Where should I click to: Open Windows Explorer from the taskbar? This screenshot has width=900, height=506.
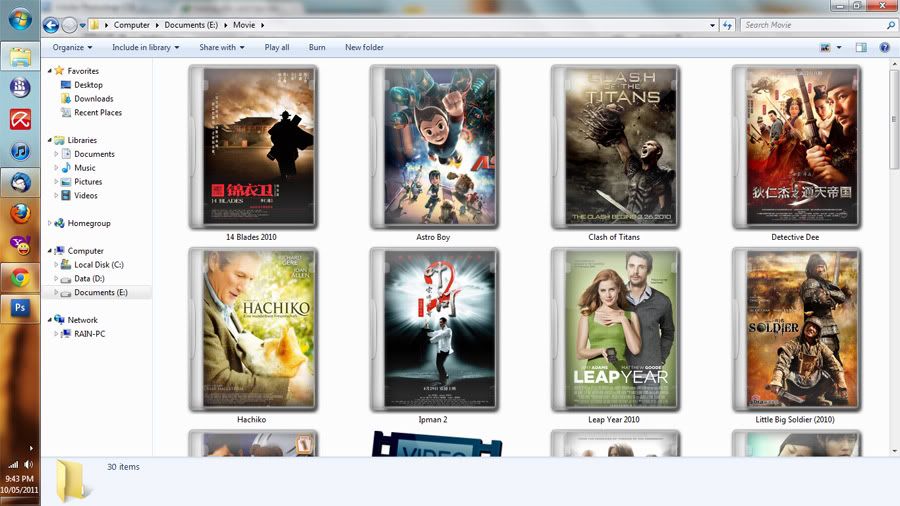(20, 56)
